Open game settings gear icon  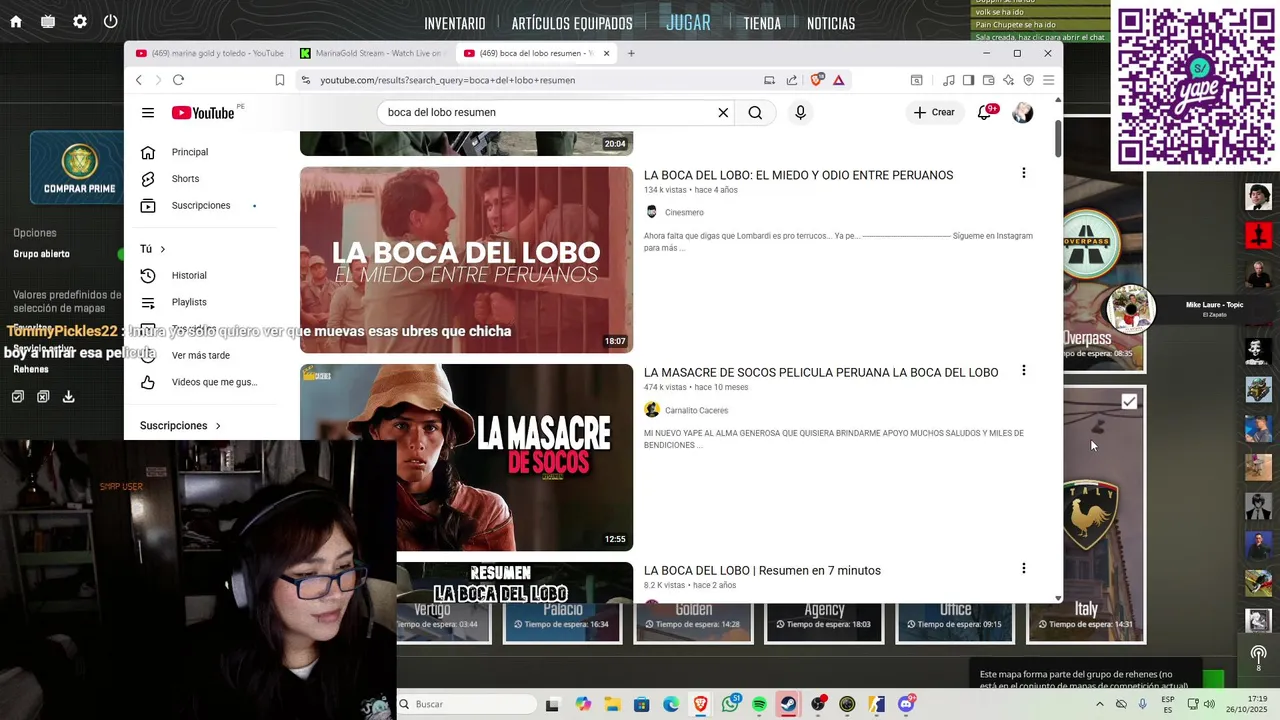coord(80,21)
